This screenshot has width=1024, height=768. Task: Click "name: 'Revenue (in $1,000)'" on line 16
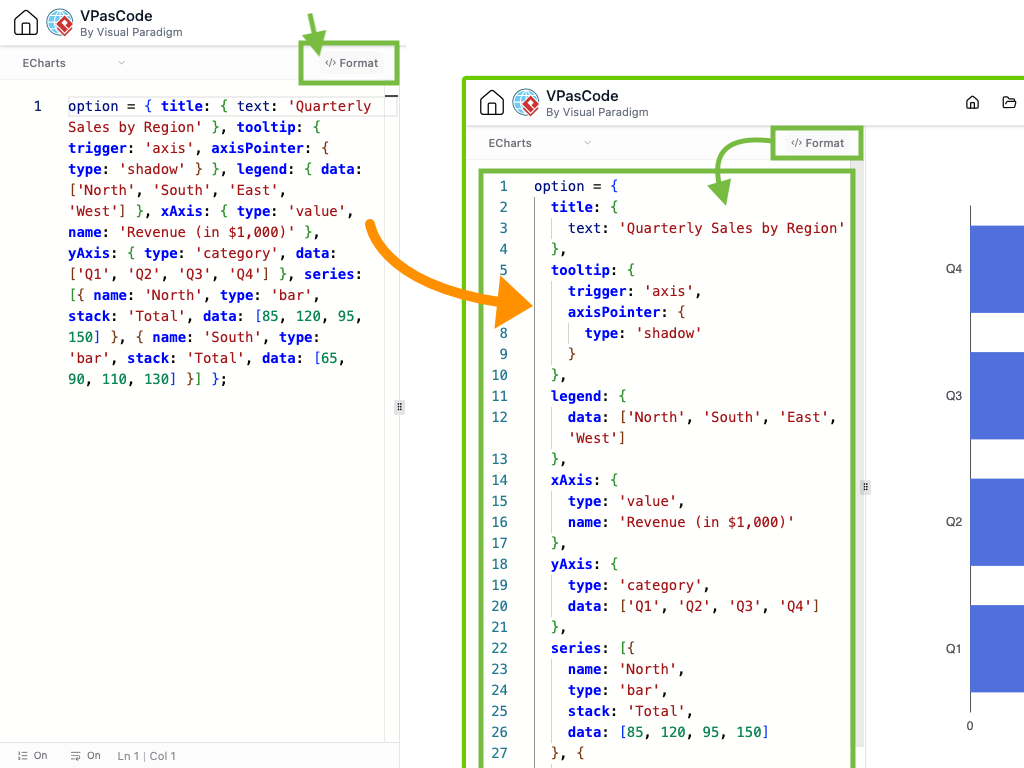click(680, 522)
